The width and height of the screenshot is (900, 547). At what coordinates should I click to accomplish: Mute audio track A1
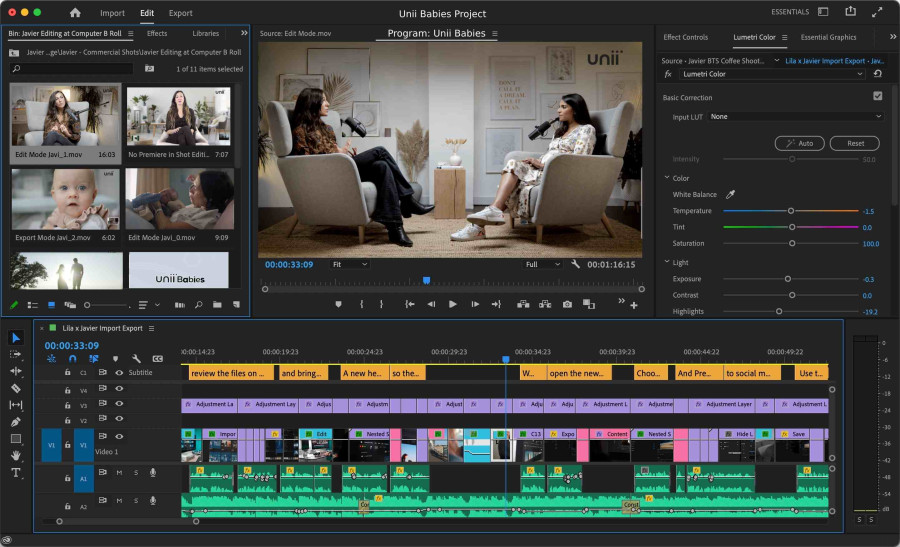coord(119,473)
